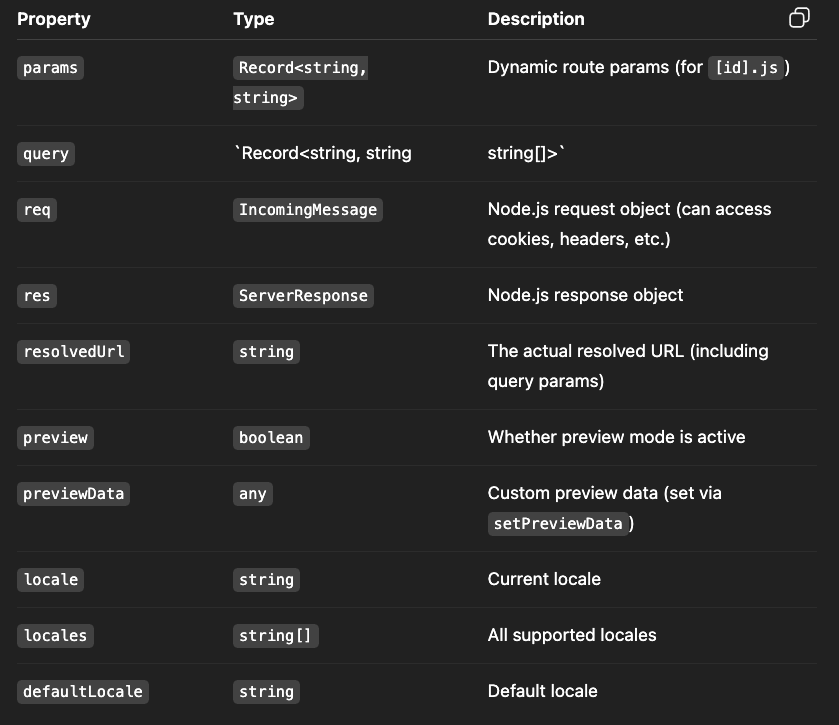The width and height of the screenshot is (839, 725).
Task: Click the query property badge
Action: (45, 153)
